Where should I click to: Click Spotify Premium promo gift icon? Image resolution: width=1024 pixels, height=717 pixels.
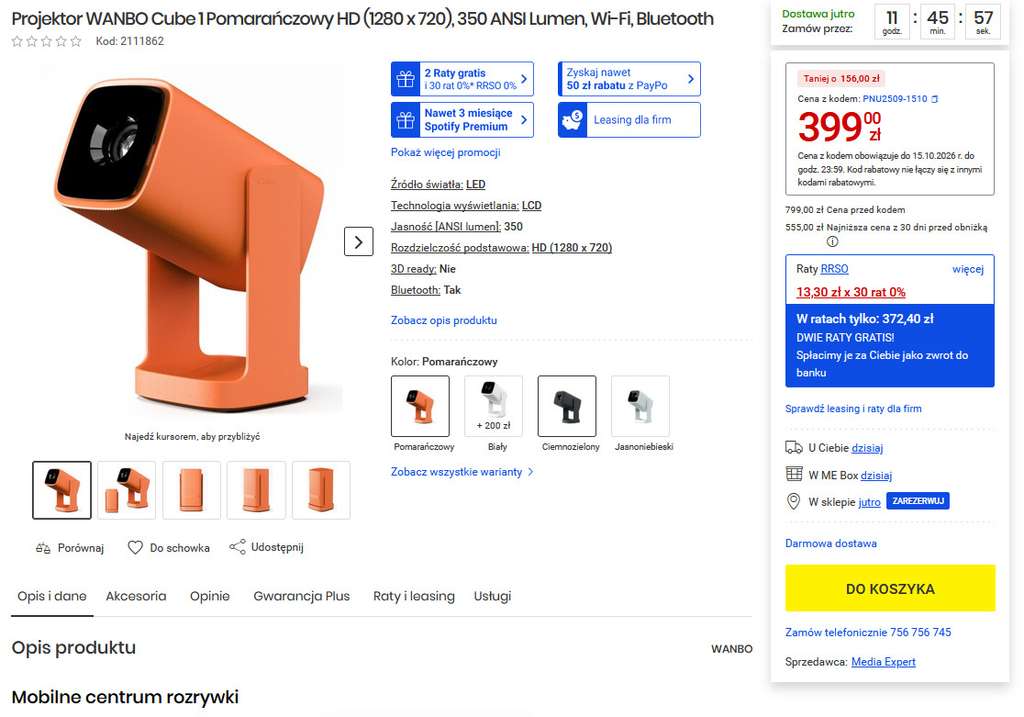(x=406, y=120)
